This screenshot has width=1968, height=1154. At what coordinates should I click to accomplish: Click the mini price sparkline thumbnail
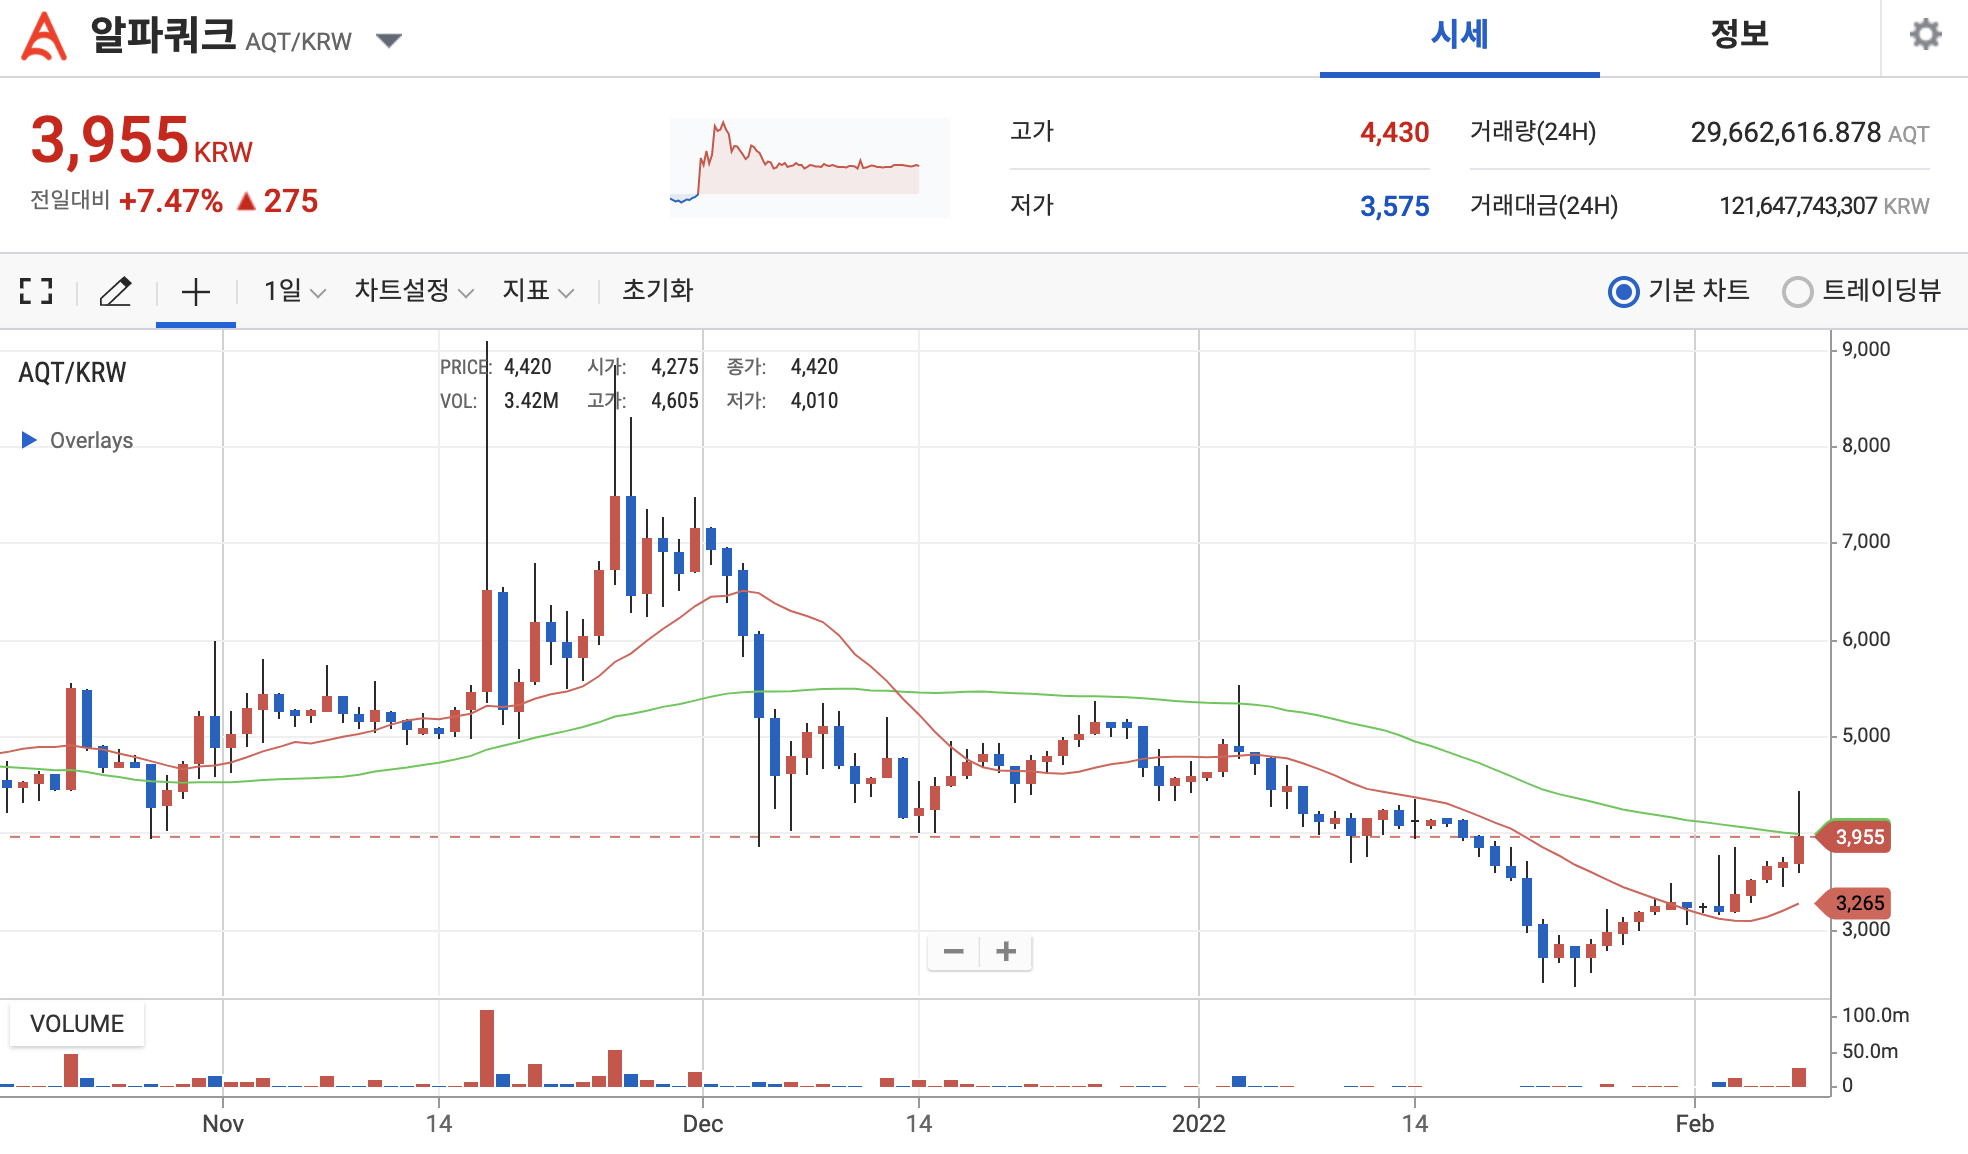pyautogui.click(x=809, y=167)
